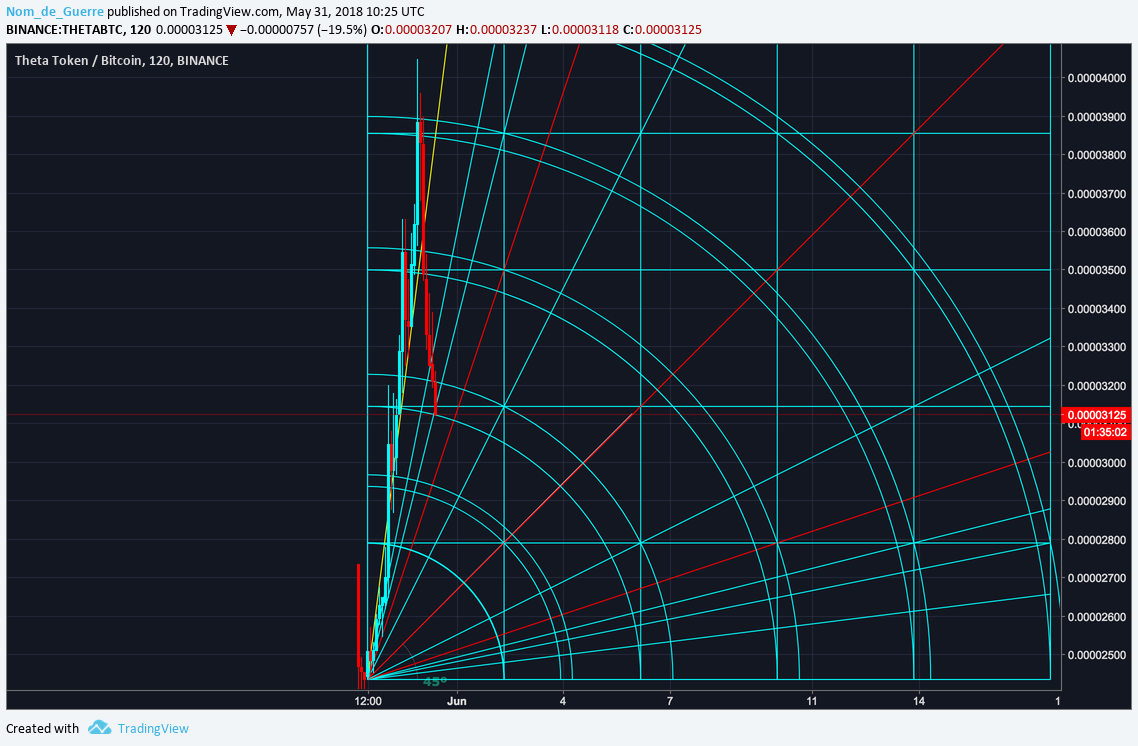Viewport: 1138px width, 746px height.
Task: Click the countdown timer label 01:35:02
Action: coord(1105,433)
